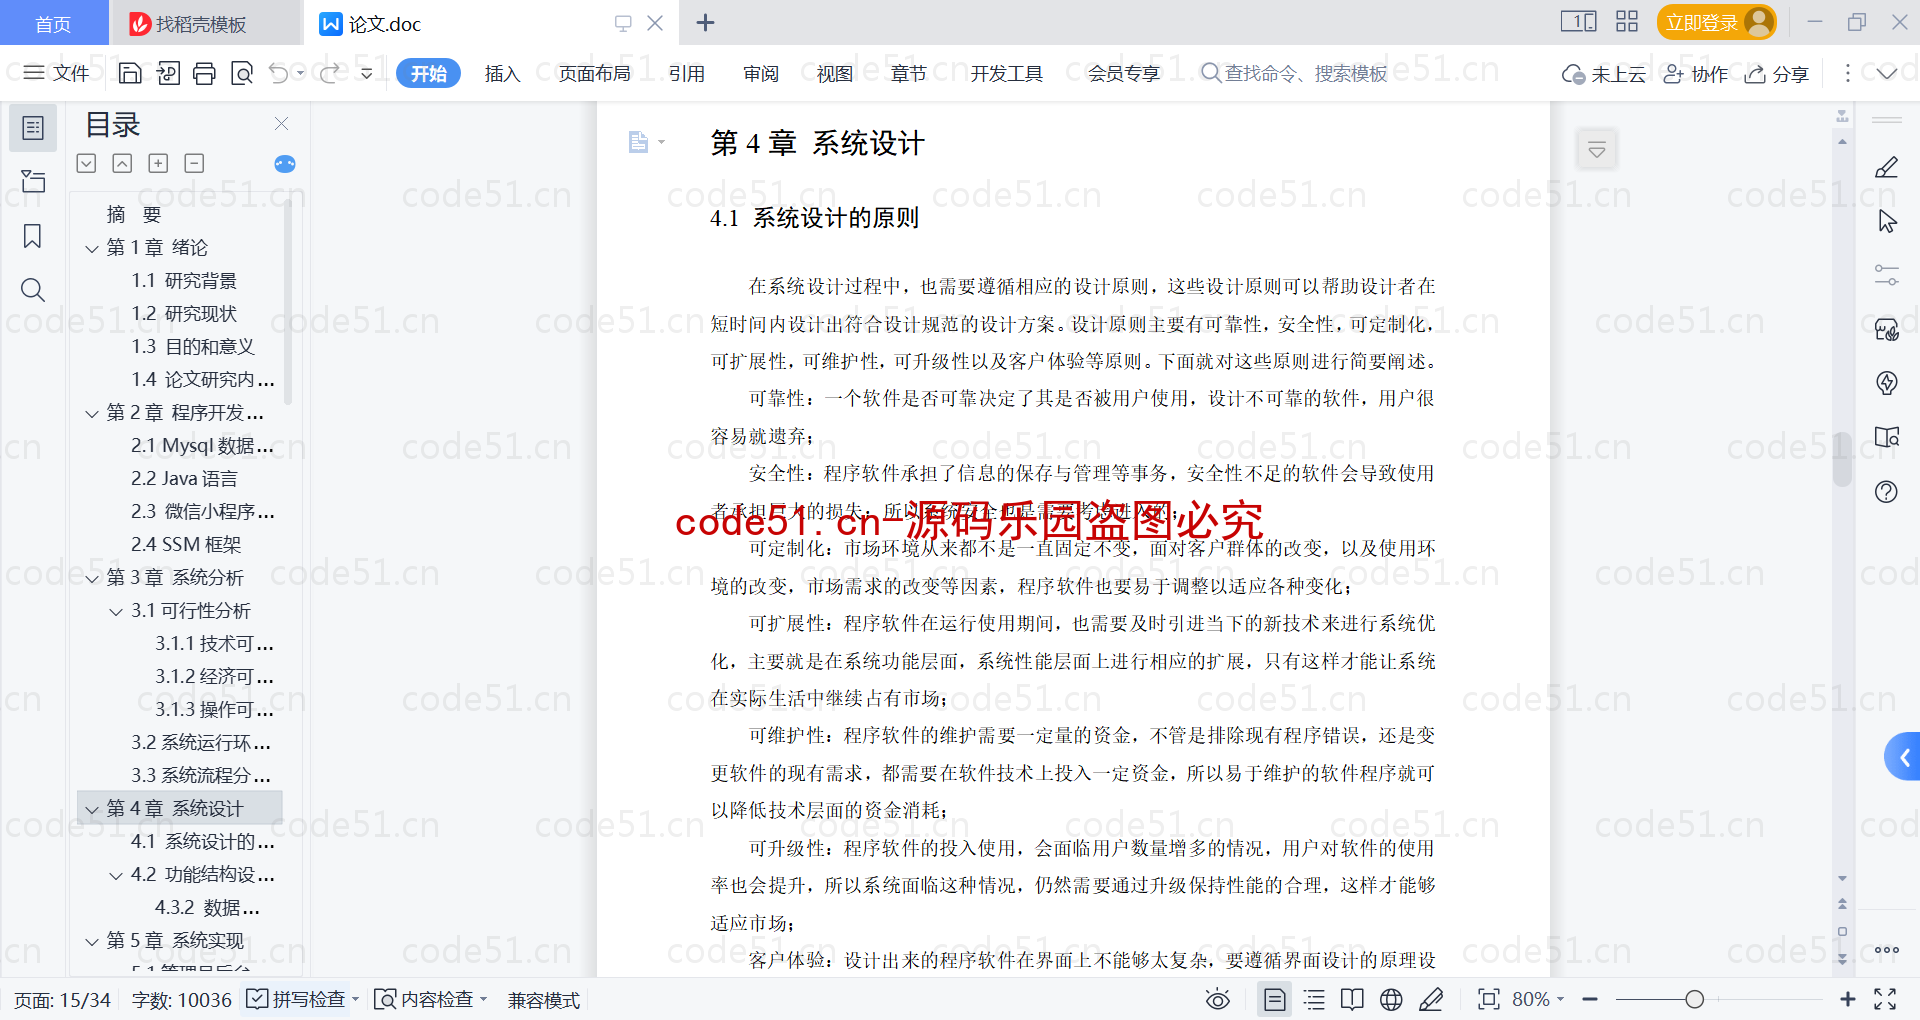Click the search commands input field
Viewport: 1920px width, 1020px height.
click(1295, 73)
